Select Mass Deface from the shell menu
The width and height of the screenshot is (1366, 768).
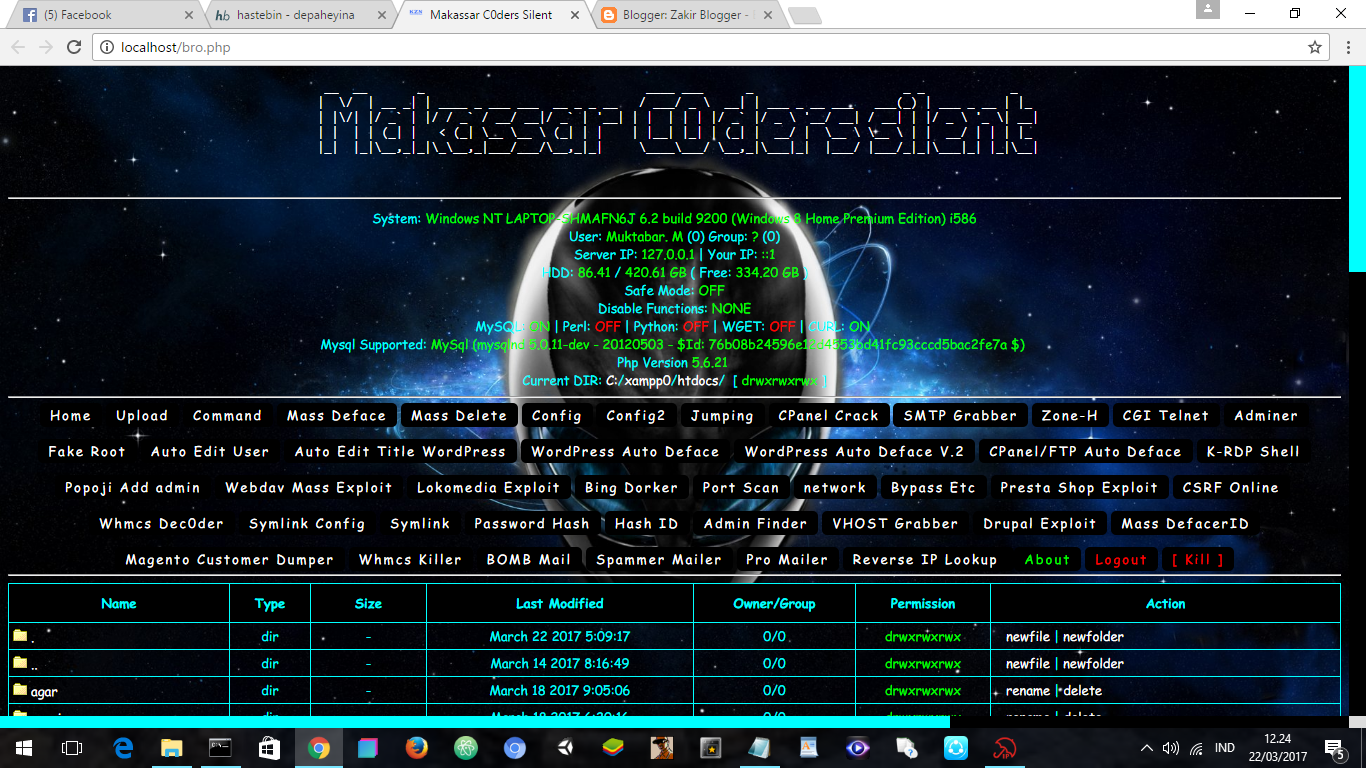tap(336, 415)
